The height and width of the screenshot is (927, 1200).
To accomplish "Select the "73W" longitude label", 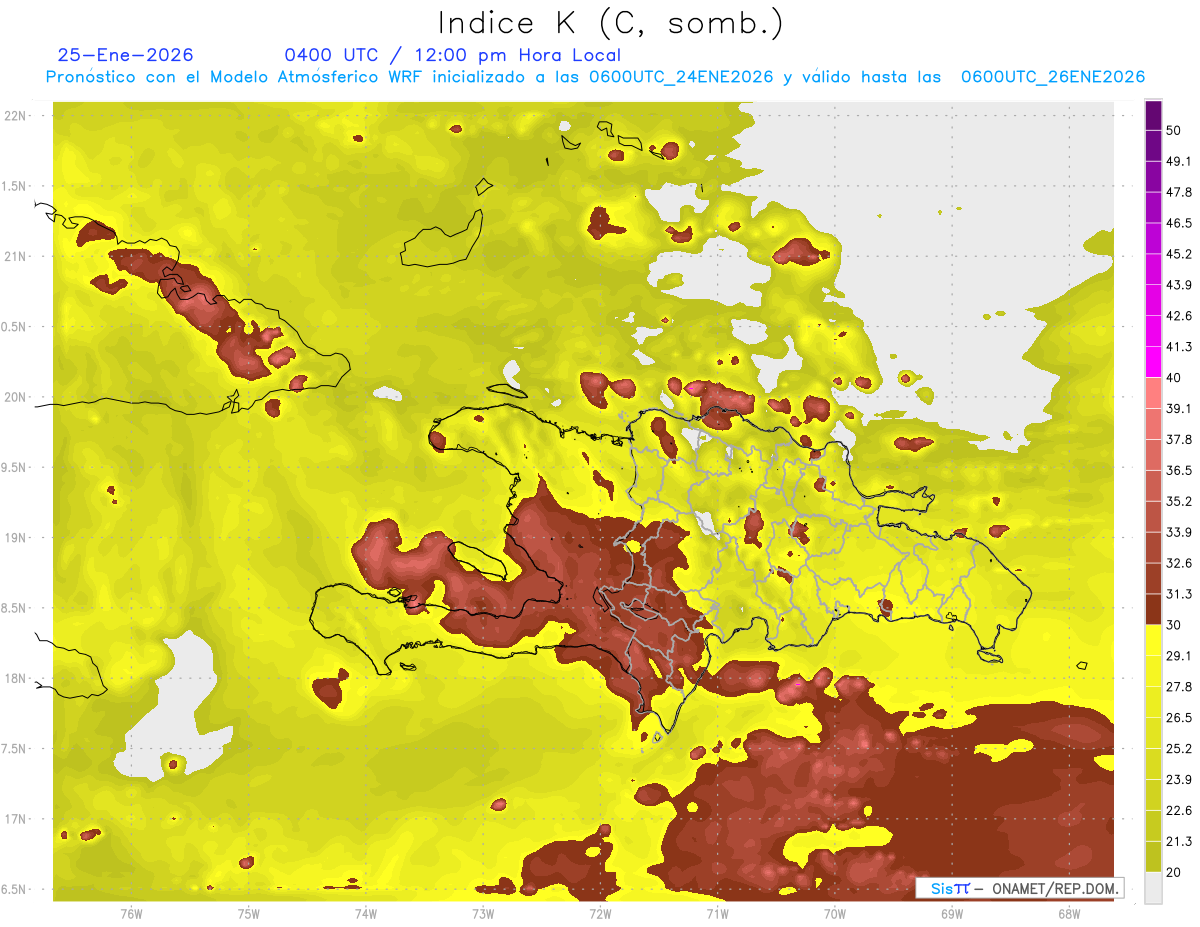I will 482,914.
